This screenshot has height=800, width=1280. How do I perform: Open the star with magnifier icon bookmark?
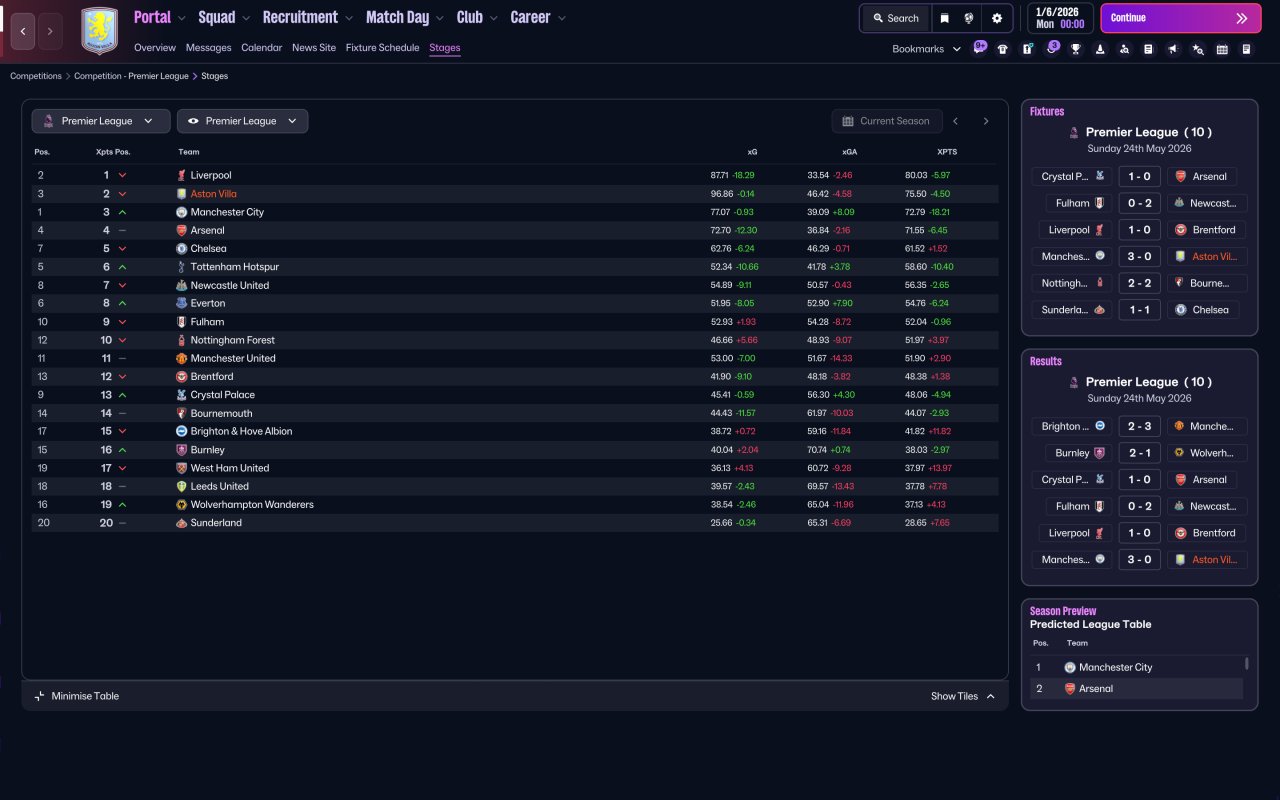(x=1198, y=49)
